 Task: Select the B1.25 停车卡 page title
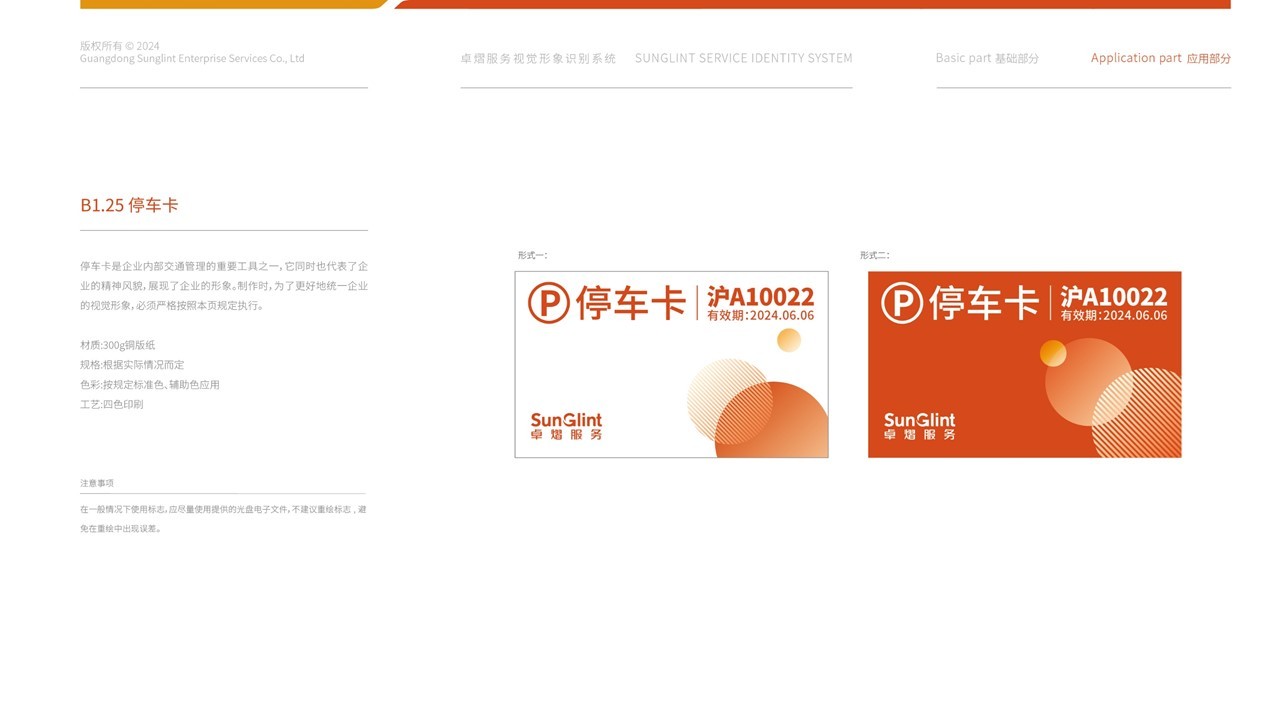click(130, 203)
